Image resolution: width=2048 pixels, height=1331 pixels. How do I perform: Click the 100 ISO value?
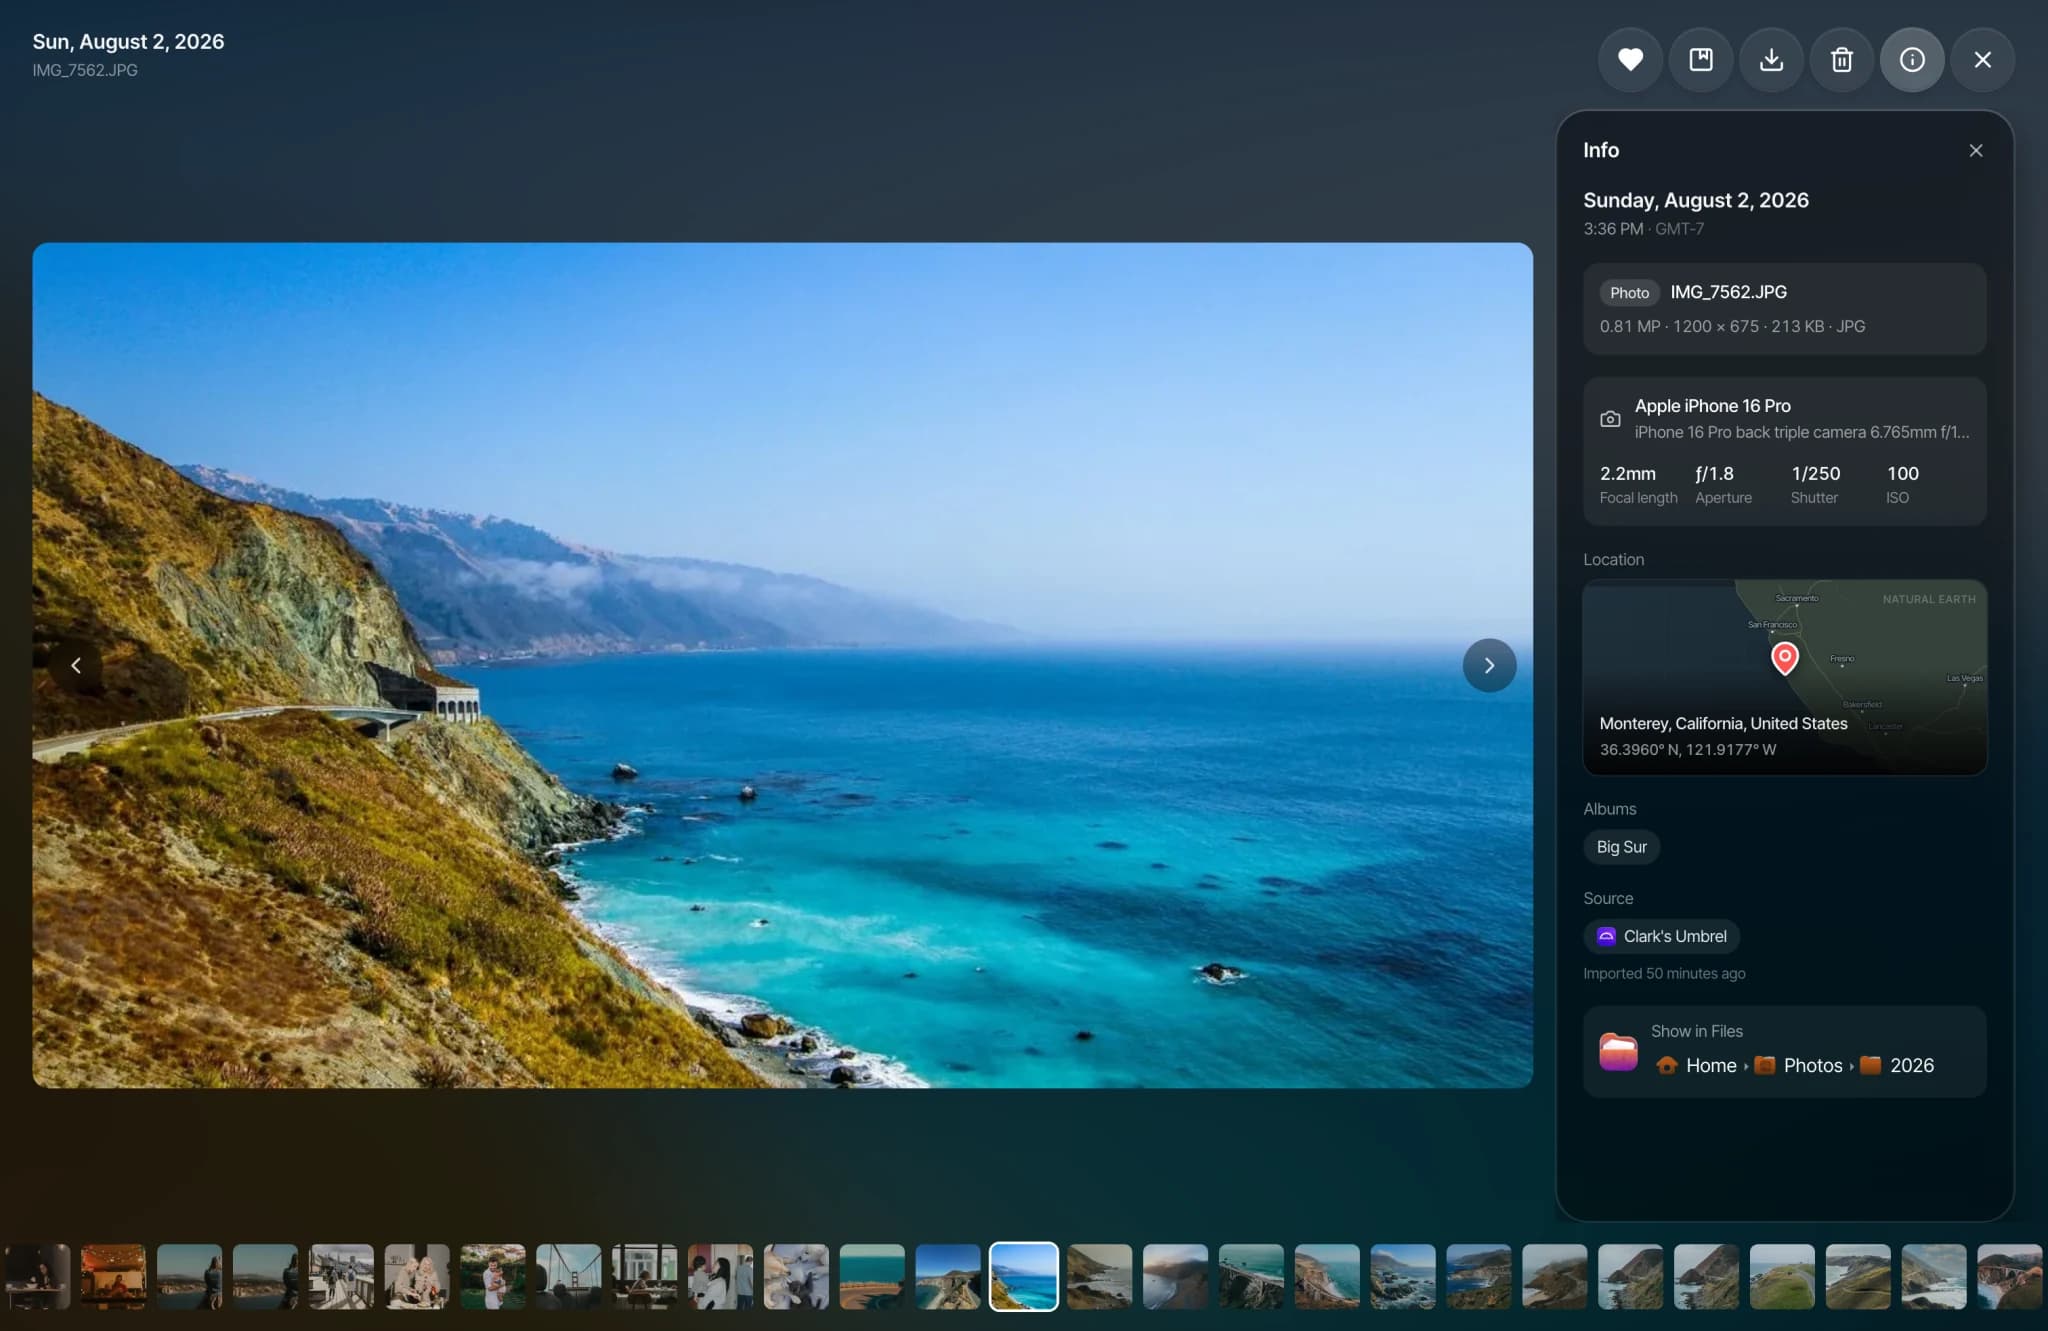point(1902,473)
